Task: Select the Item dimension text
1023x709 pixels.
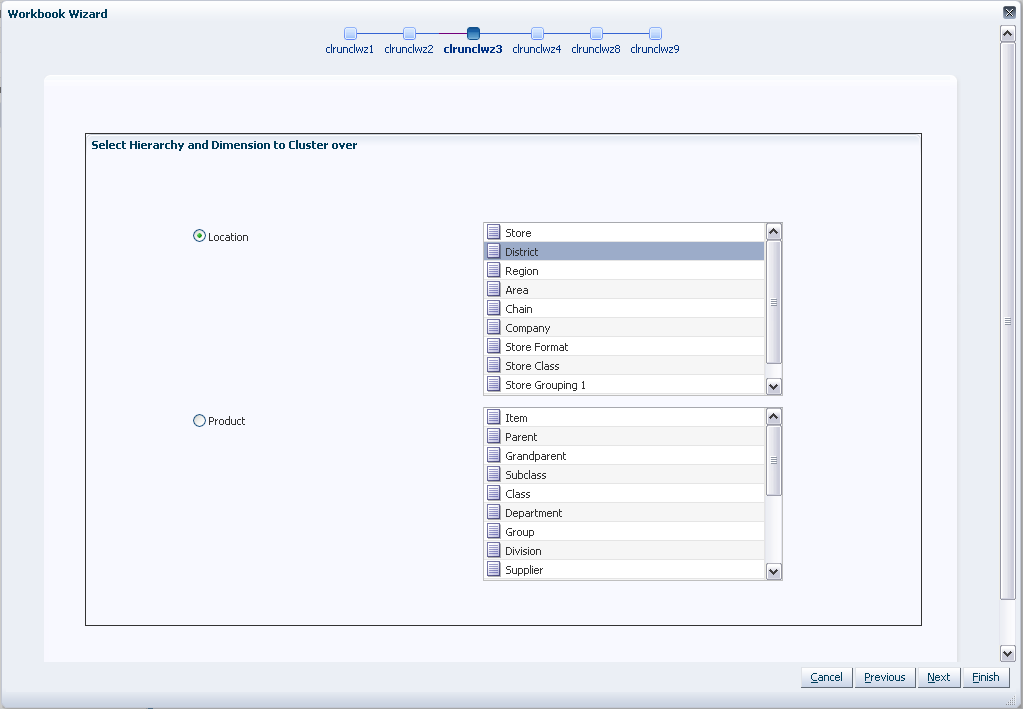Action: pos(516,417)
